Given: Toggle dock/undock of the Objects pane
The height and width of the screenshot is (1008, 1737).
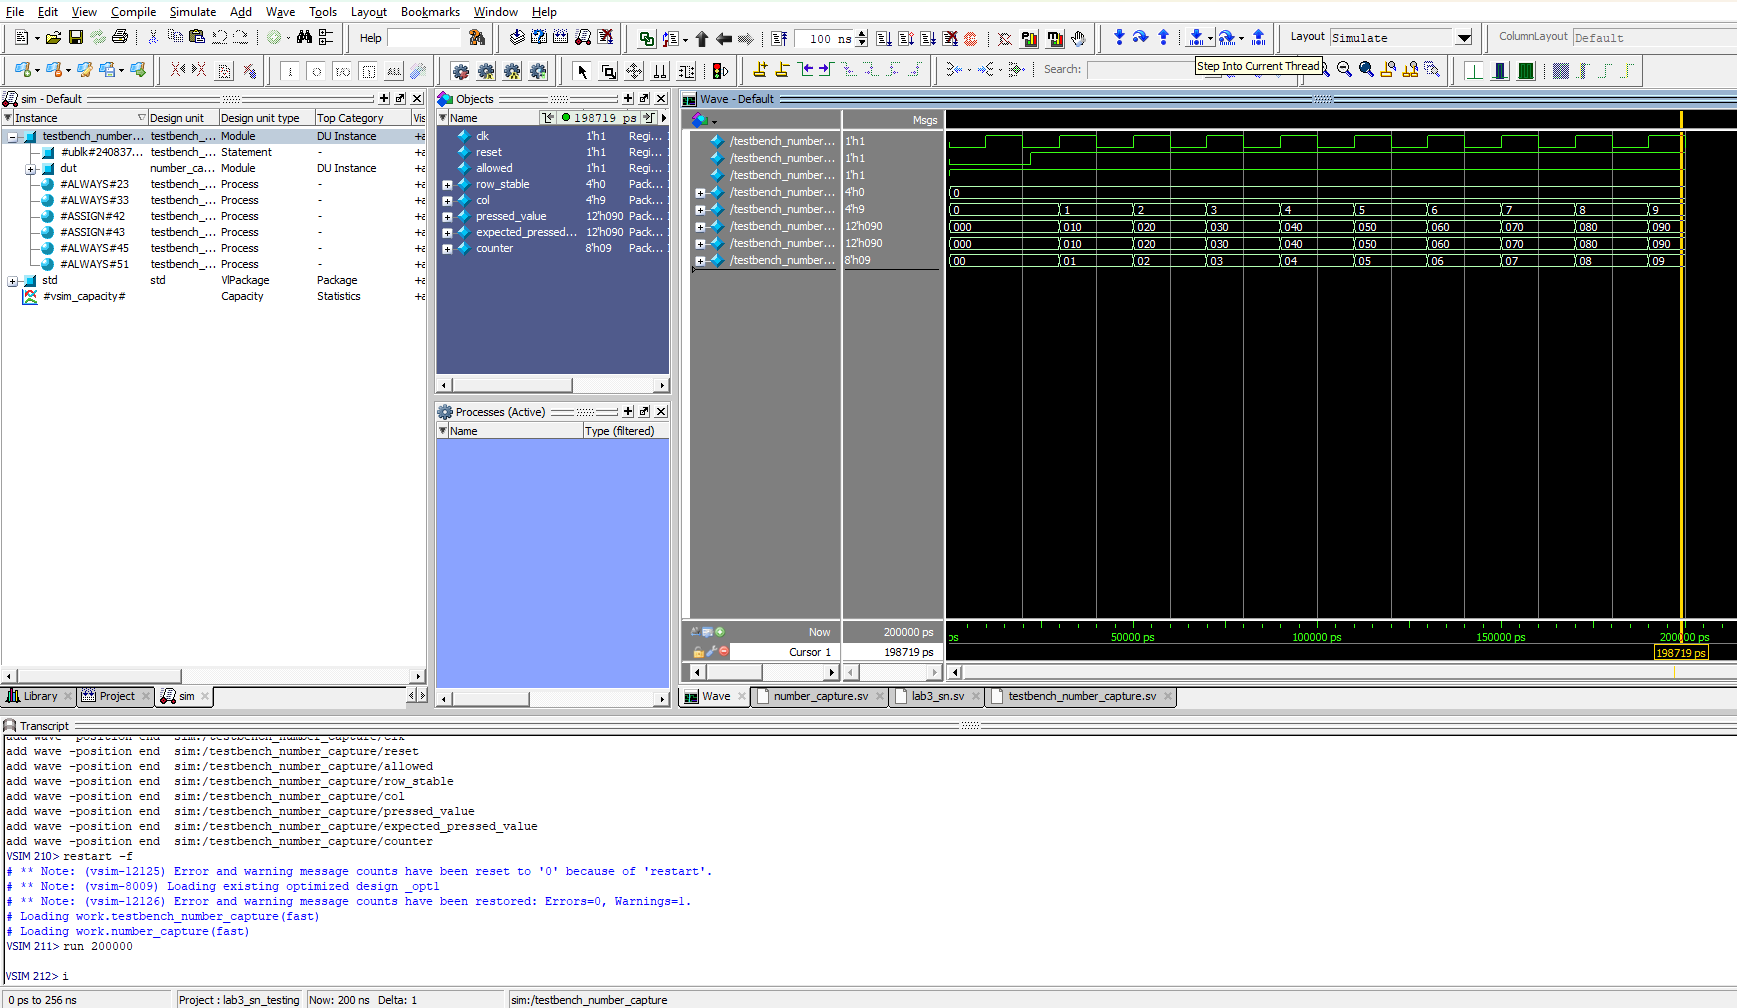Looking at the screenshot, I should [644, 99].
